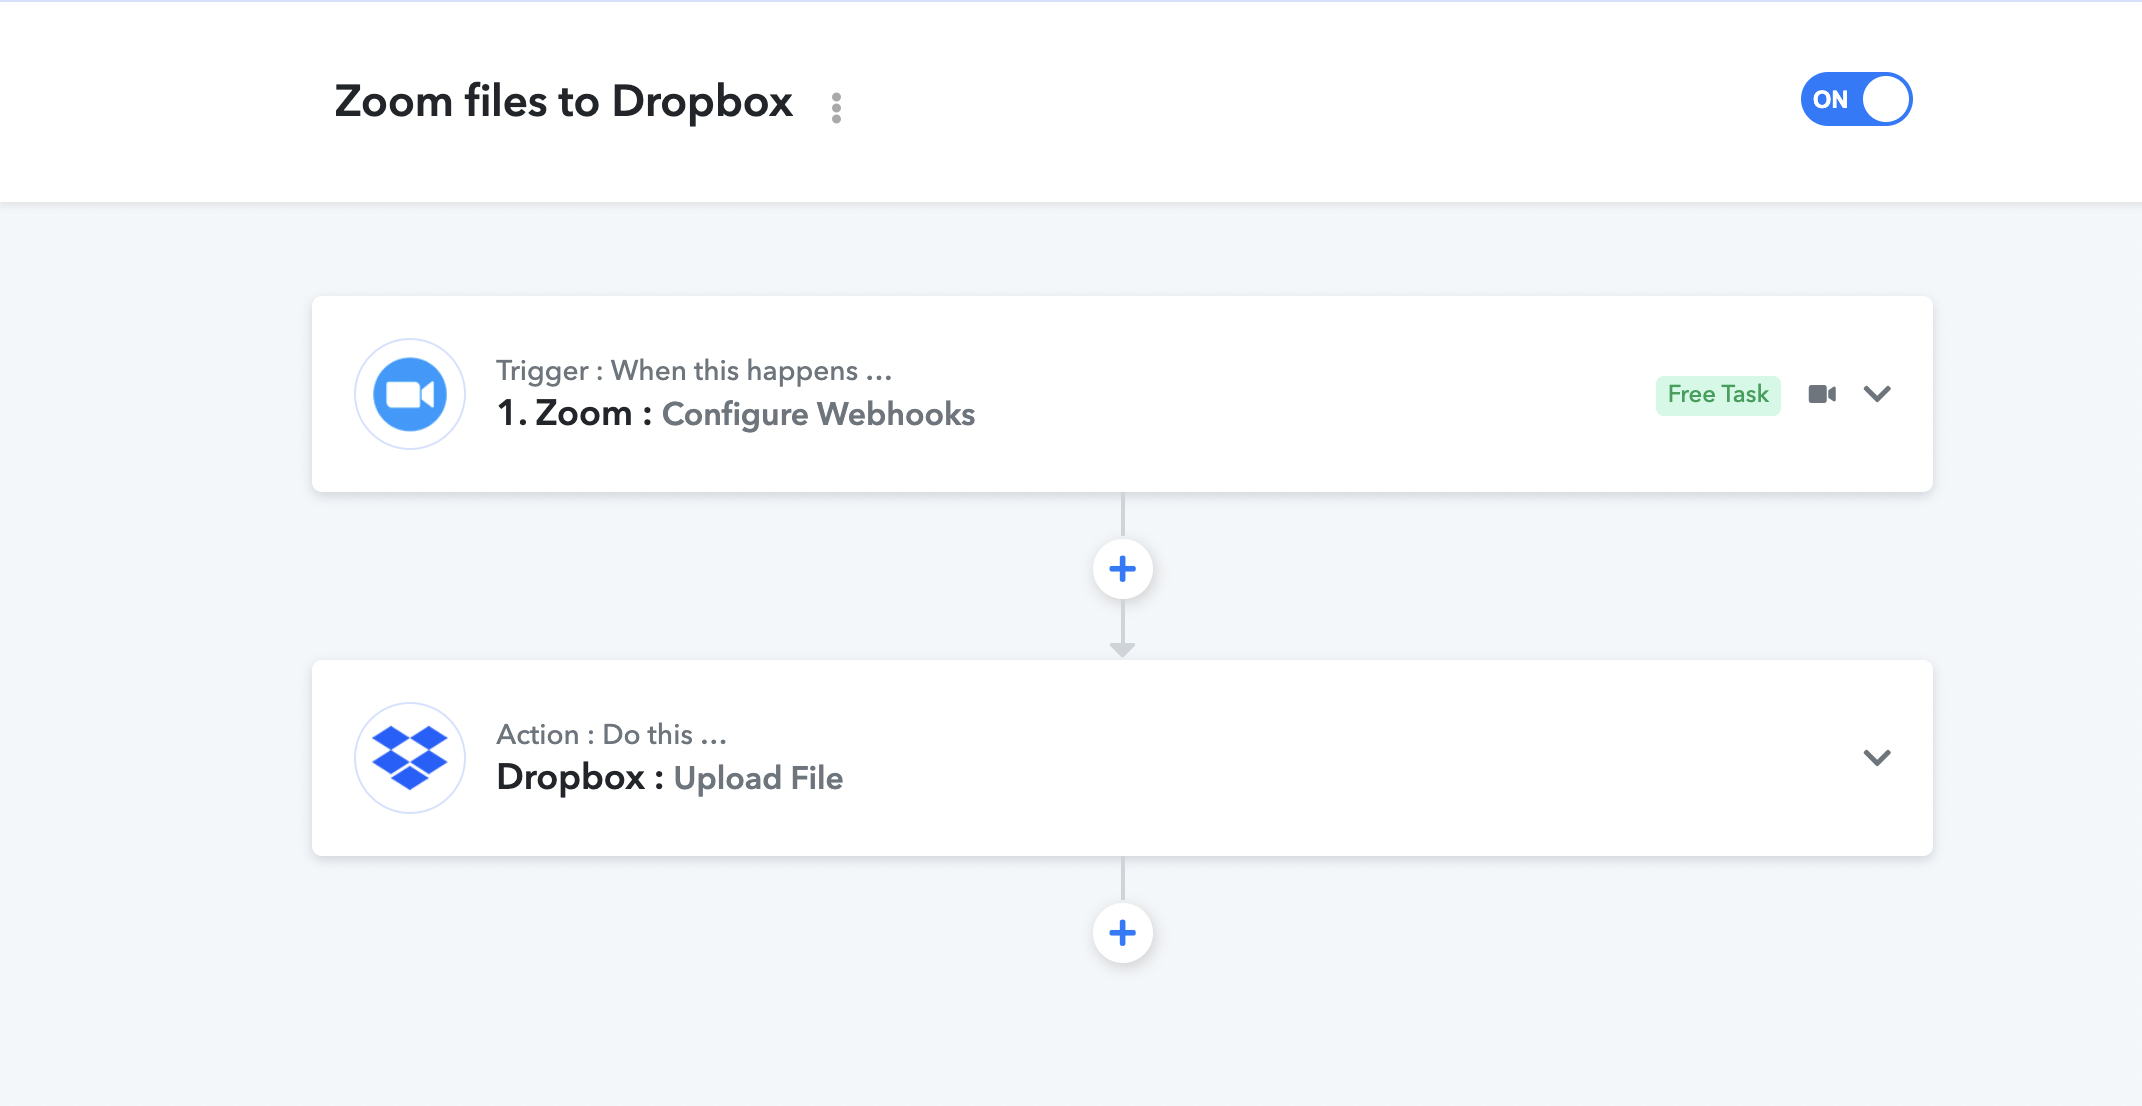2142x1106 pixels.
Task: Turn off the workflow ON switch
Action: pyautogui.click(x=1856, y=99)
